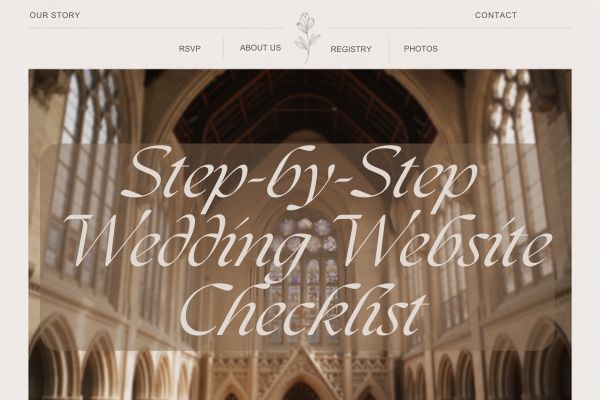Open the ABOUT US menu item
600x400 pixels.
(260, 48)
